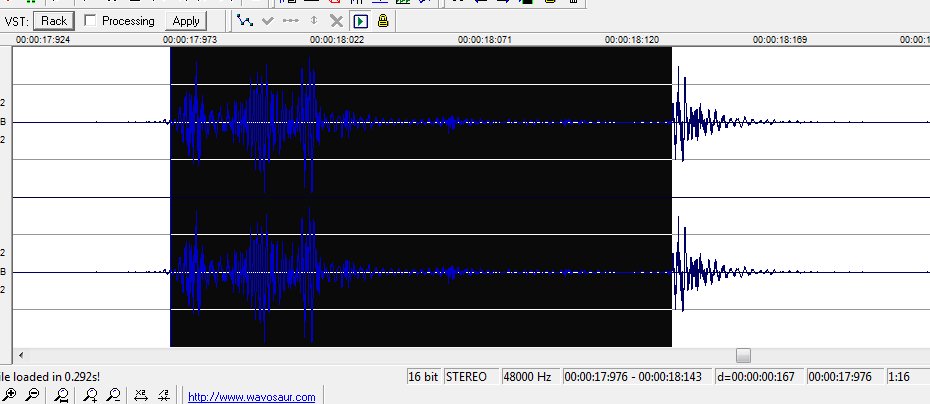
Task: Click the automation envelope icon
Action: pyautogui.click(x=244, y=21)
